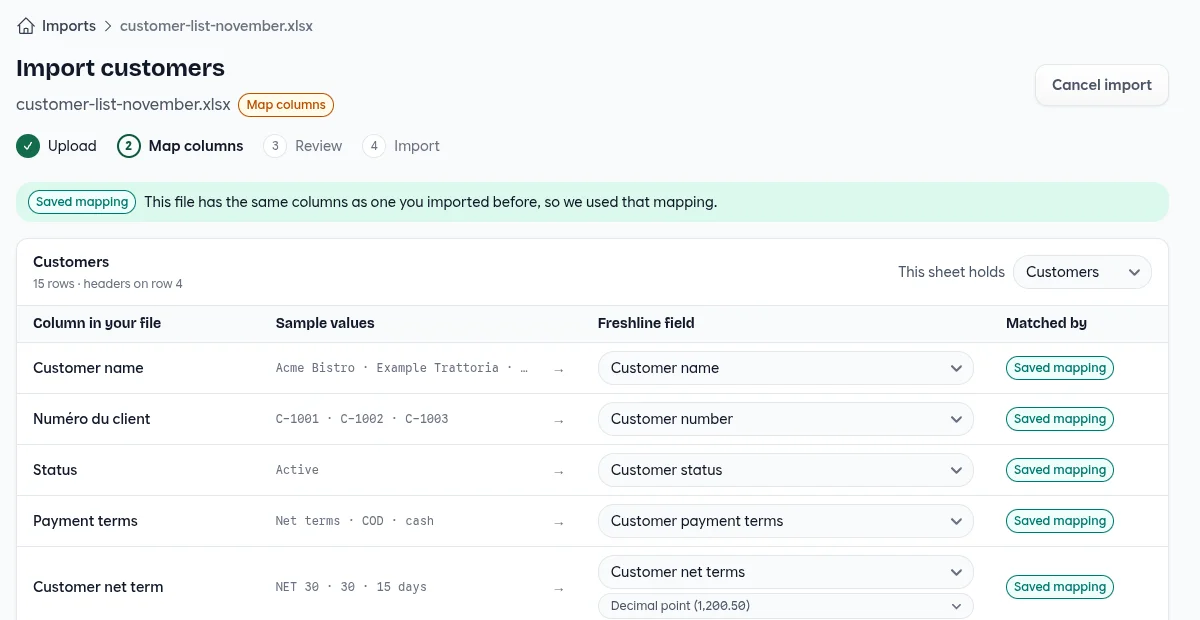Image resolution: width=1200 pixels, height=620 pixels.
Task: Click sample values 'C-1001 · C-1002 · C-1003'
Action: [x=362, y=419]
